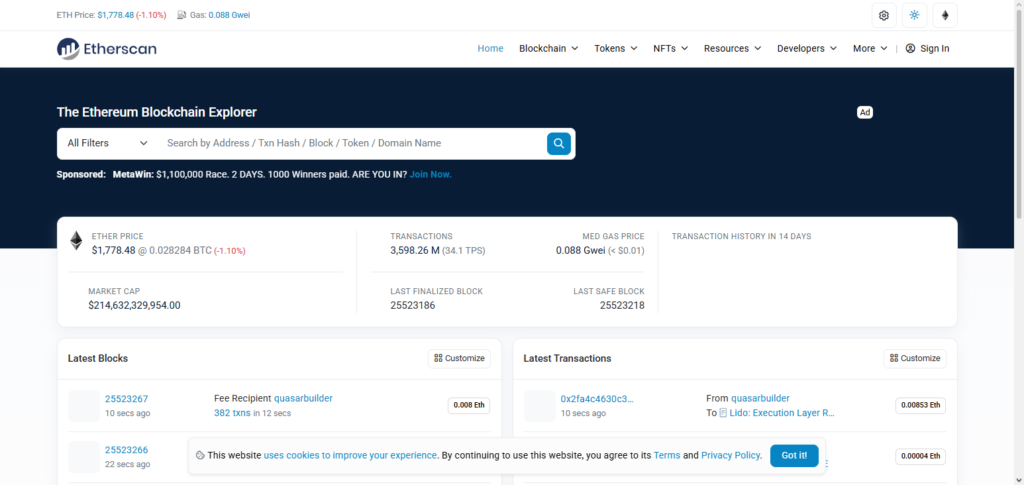
Task: Open Lido: Execution Layer R... link
Action: pos(782,413)
